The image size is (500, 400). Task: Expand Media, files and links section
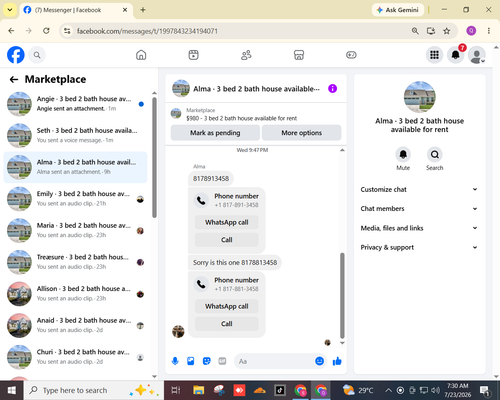(419, 228)
